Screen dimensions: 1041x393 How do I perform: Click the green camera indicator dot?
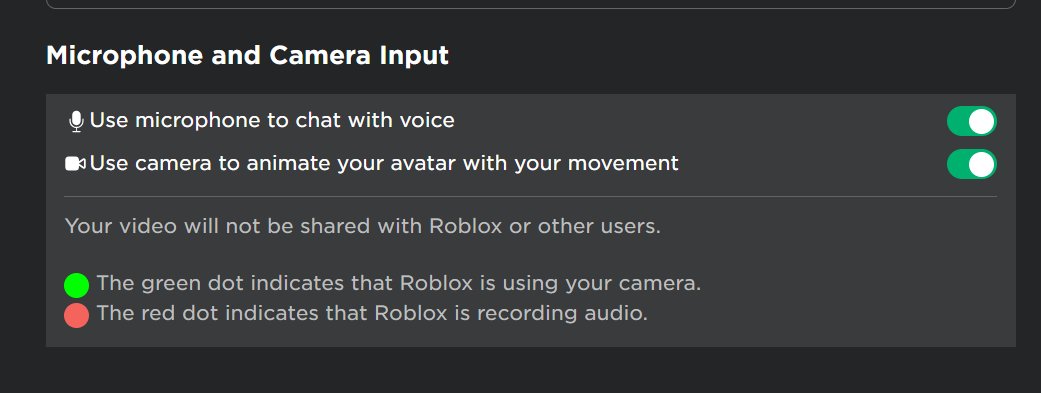(76, 285)
